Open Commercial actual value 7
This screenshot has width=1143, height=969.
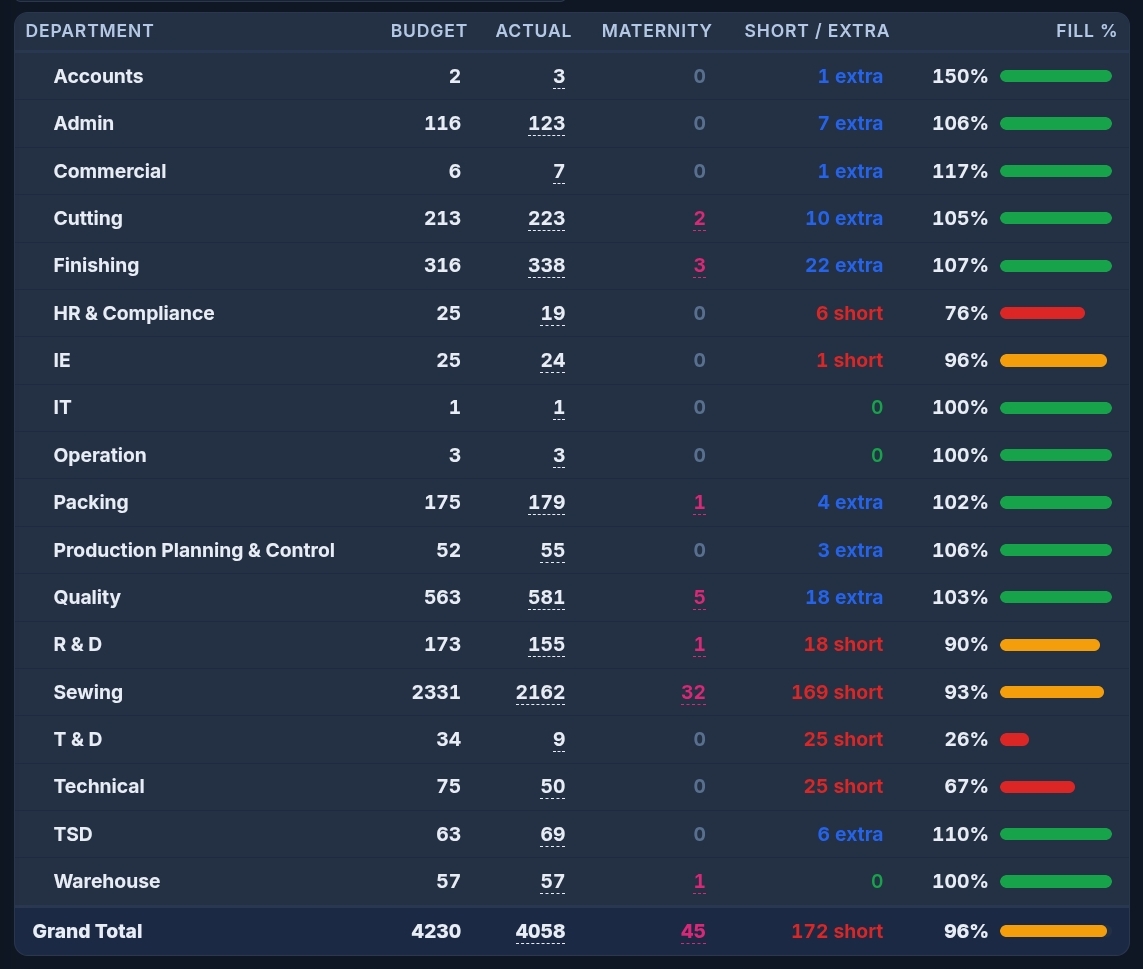click(558, 171)
